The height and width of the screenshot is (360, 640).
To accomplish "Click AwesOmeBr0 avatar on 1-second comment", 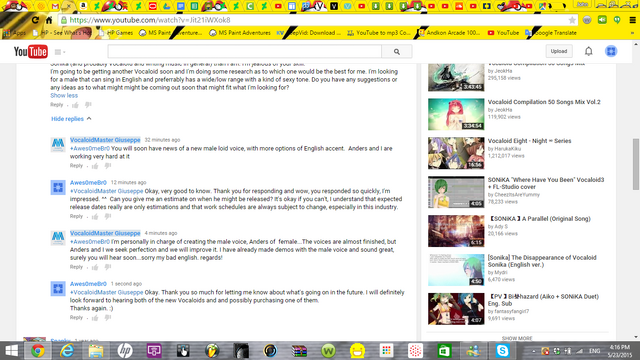I will (x=58, y=289).
